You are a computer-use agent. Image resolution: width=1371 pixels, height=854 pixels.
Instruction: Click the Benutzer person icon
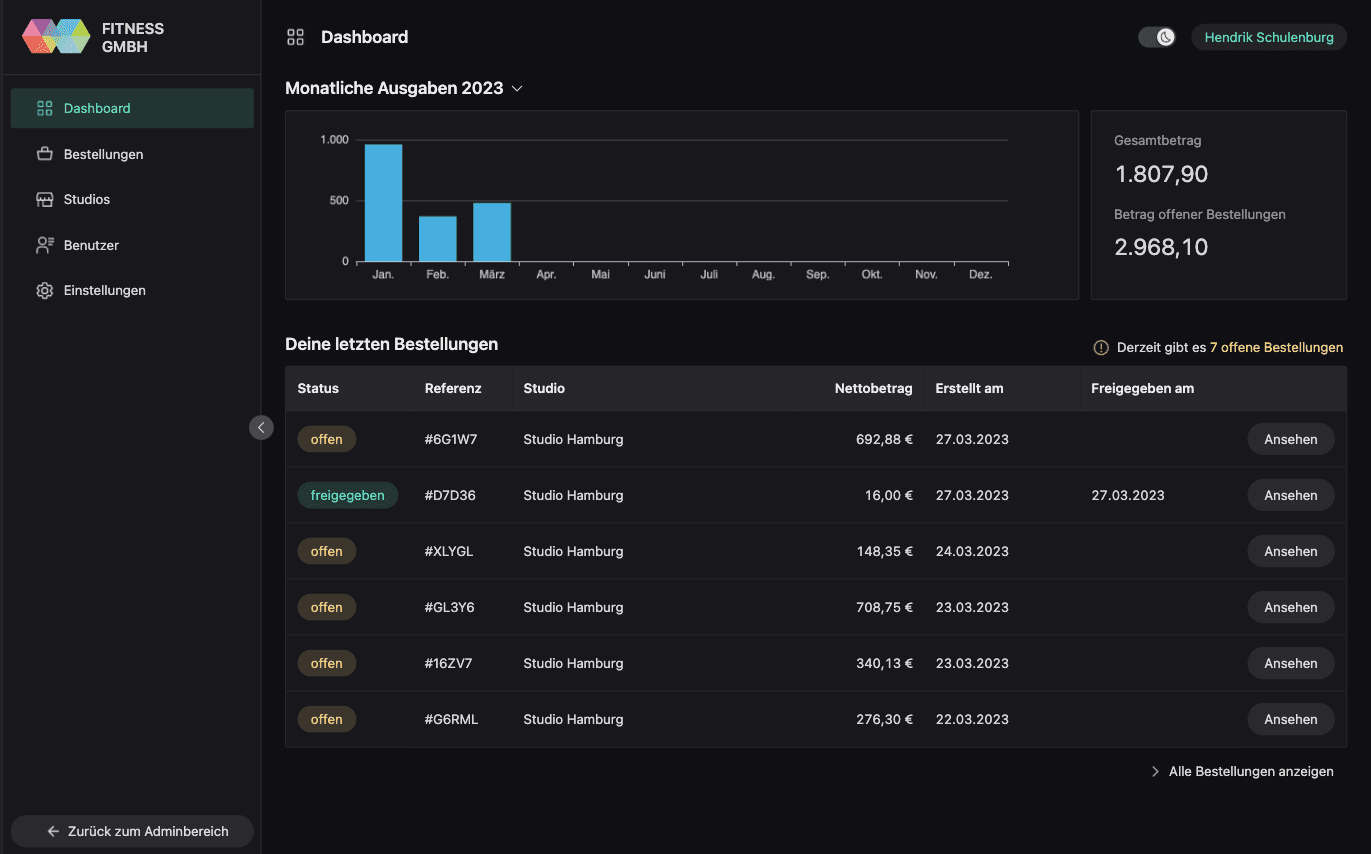click(x=44, y=245)
